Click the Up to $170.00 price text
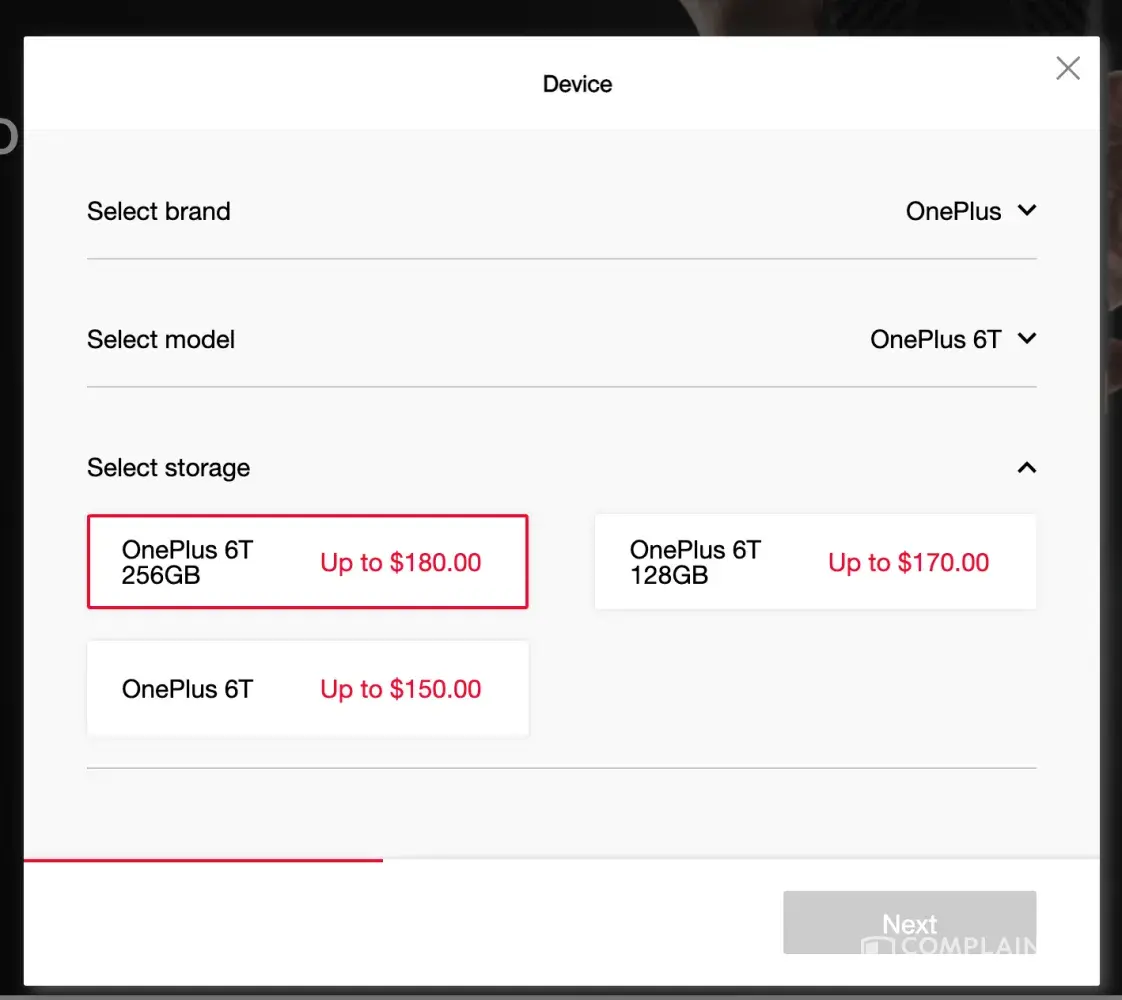Image resolution: width=1122 pixels, height=1000 pixels. [x=908, y=562]
